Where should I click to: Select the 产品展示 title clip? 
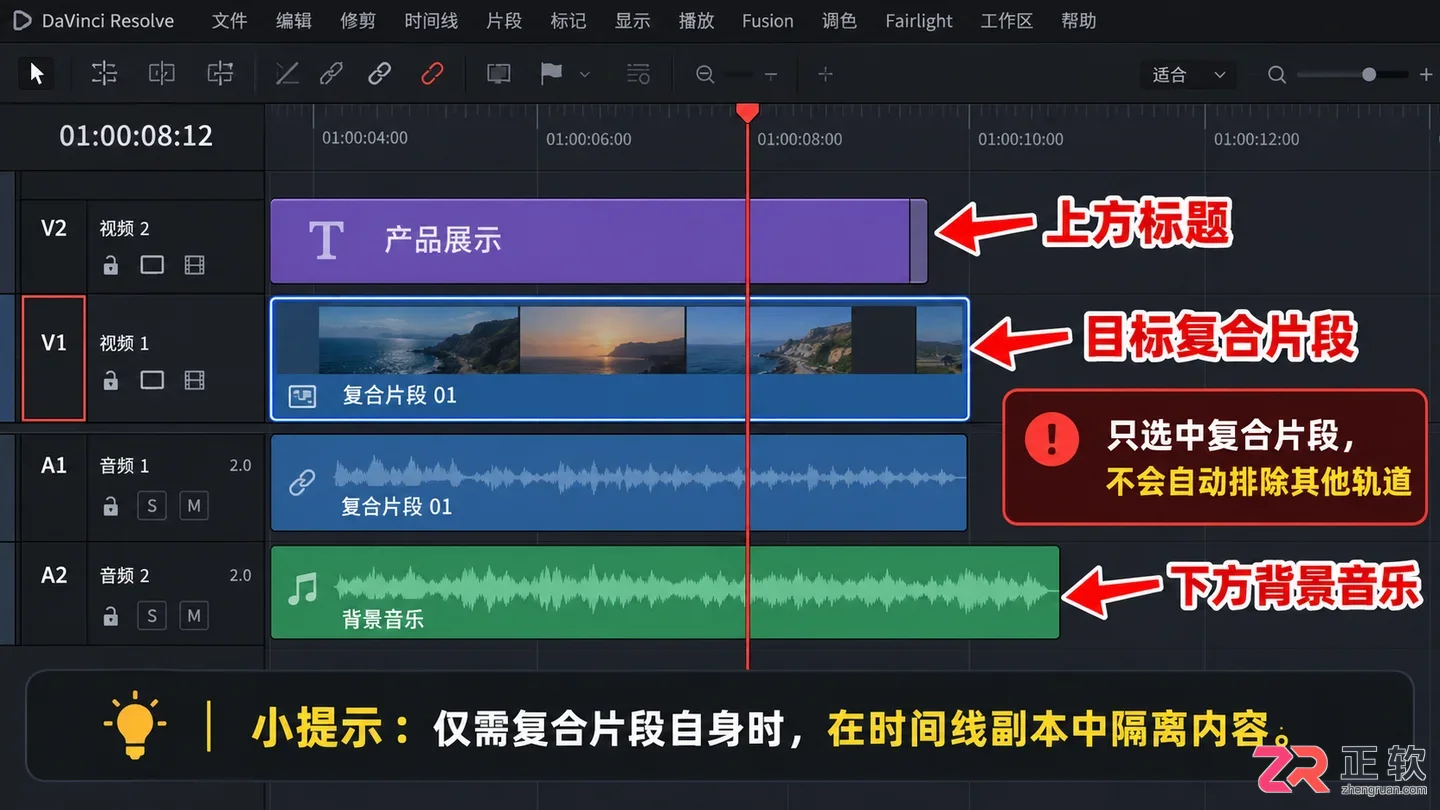(x=598, y=241)
